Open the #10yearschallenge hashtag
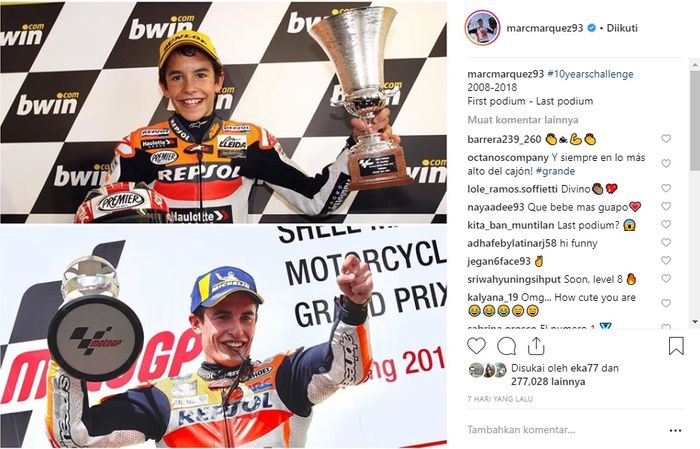Image resolution: width=700 pixels, height=449 pixels. click(x=590, y=74)
